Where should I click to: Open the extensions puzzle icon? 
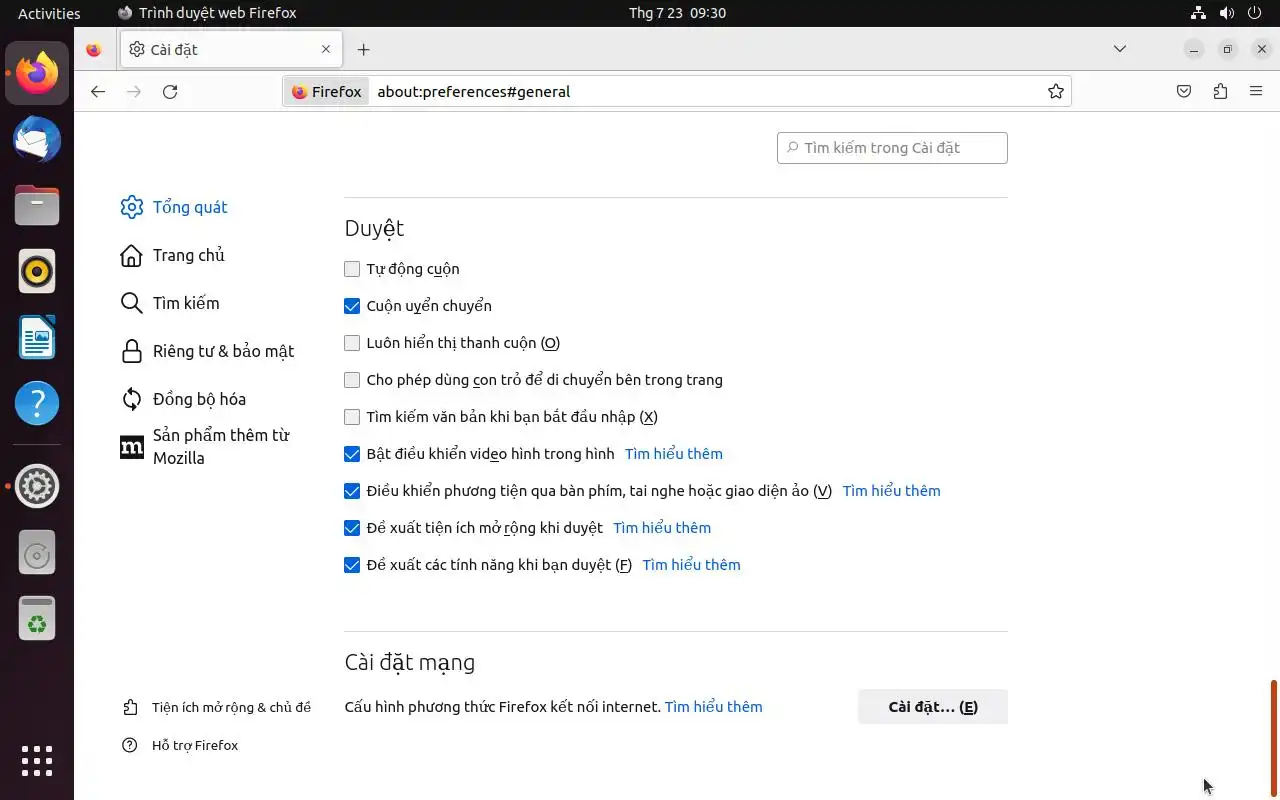1220,92
